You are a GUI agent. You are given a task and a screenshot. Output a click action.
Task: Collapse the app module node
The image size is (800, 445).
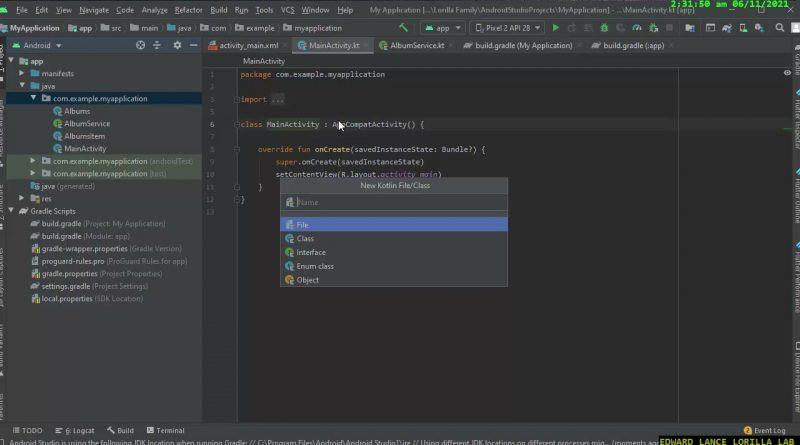coord(11,61)
